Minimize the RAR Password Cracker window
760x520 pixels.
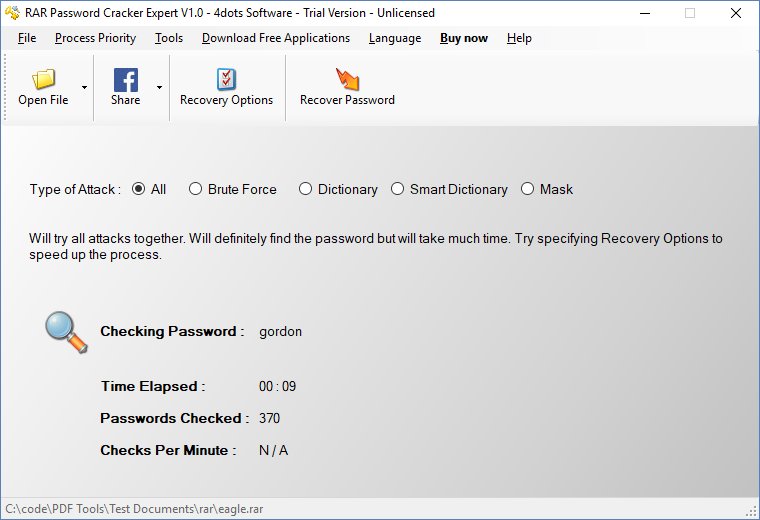point(645,13)
